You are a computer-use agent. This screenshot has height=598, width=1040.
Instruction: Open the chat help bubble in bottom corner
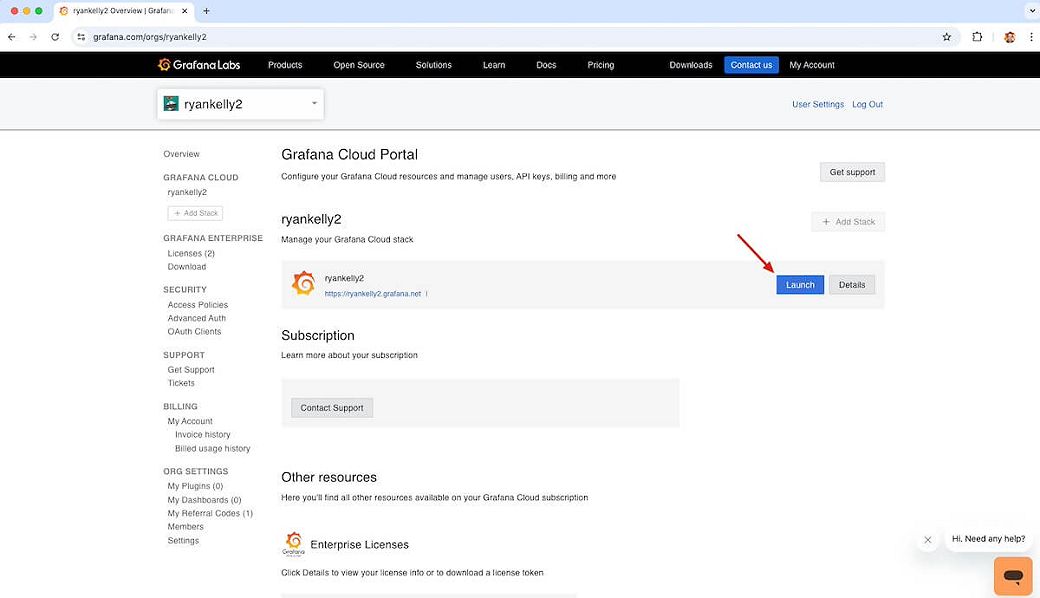[1012, 576]
